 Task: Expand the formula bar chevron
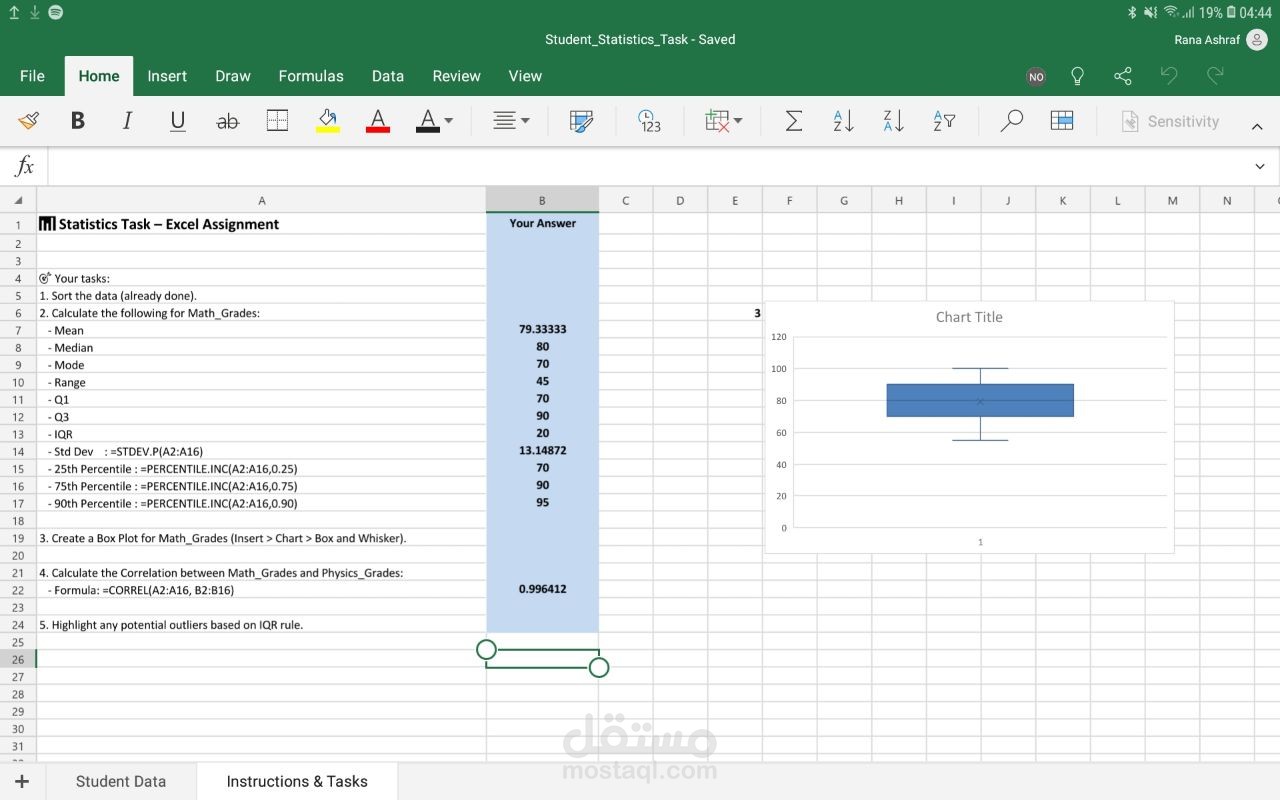[1259, 166]
